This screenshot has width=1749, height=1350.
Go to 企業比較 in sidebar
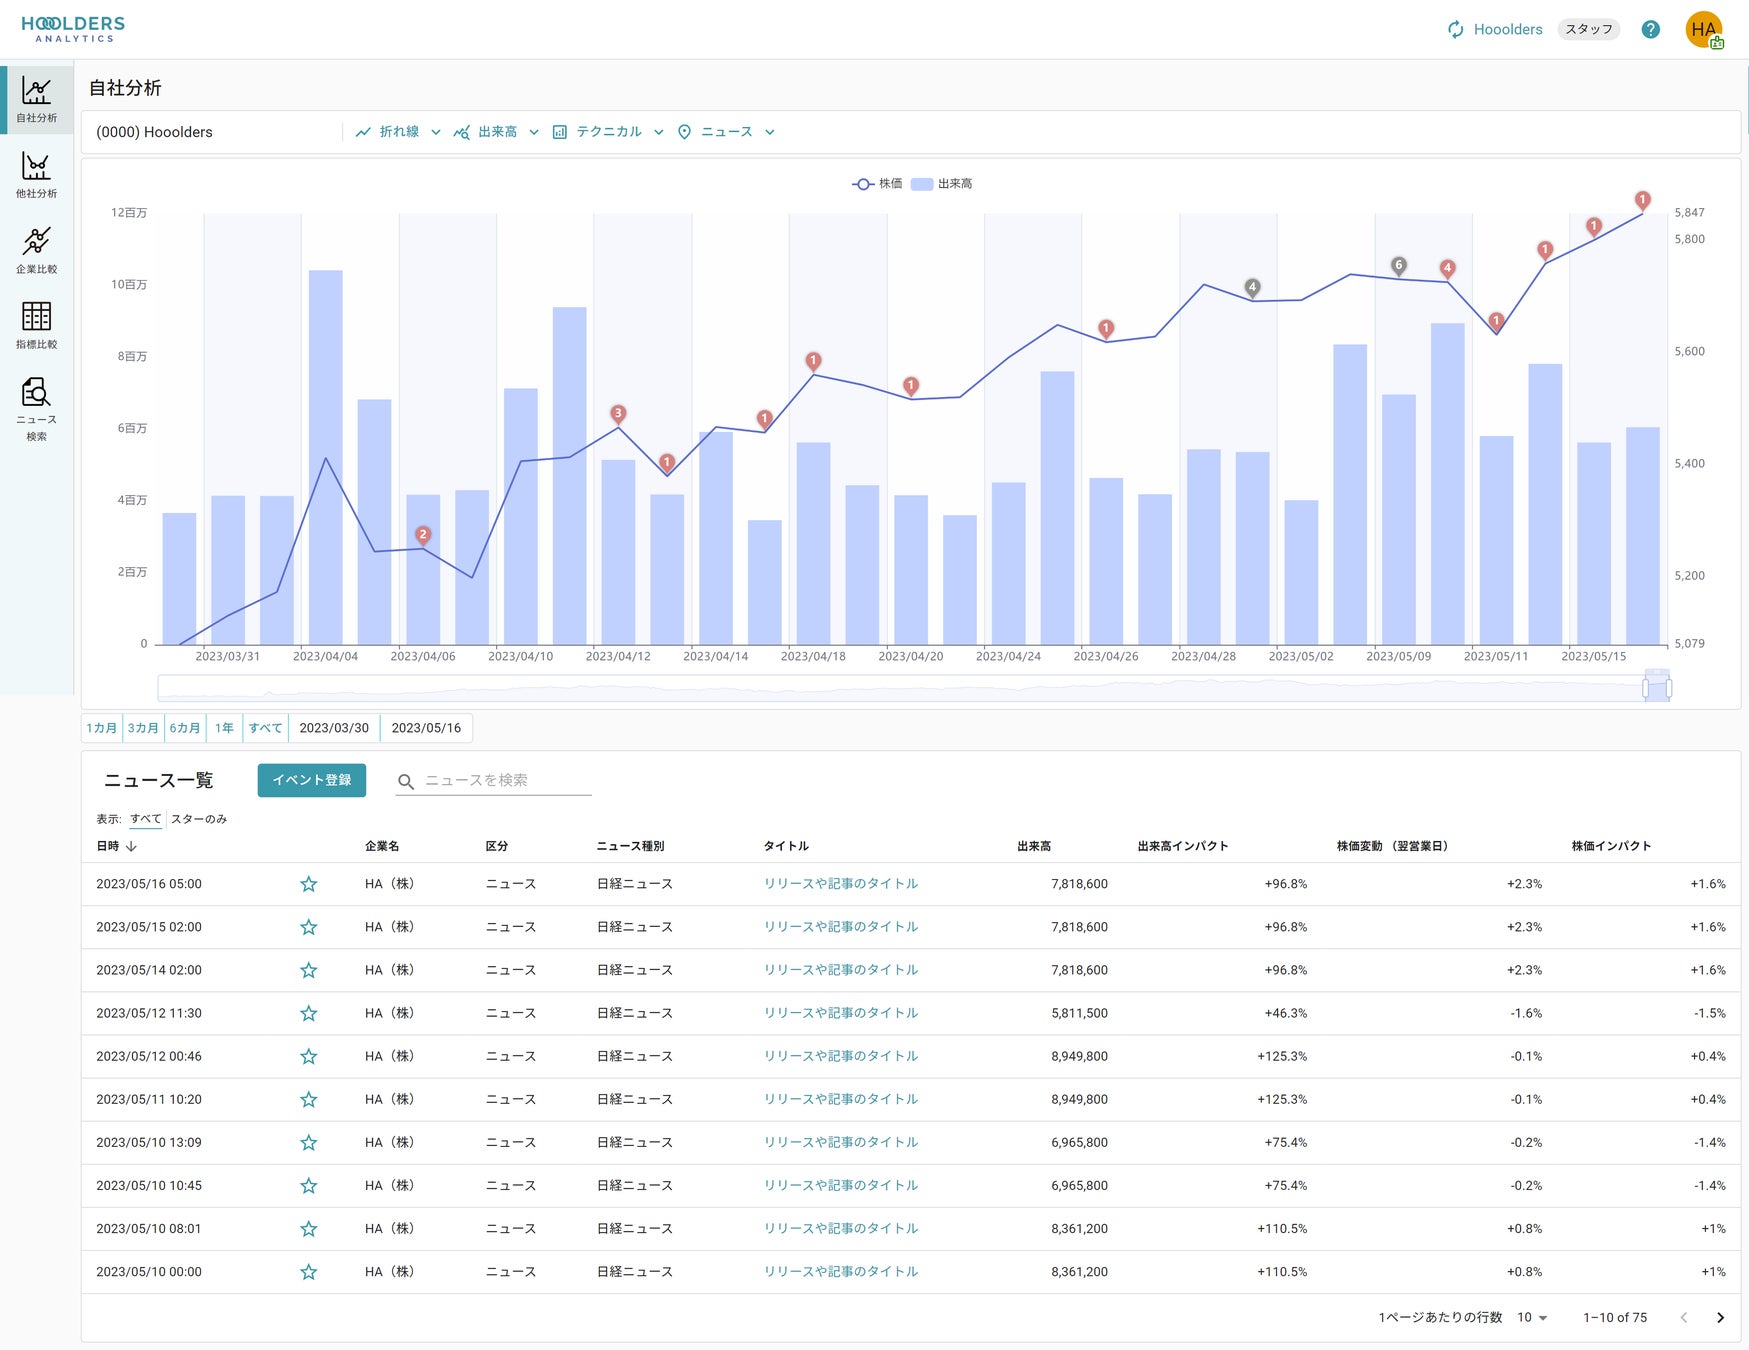(x=37, y=250)
